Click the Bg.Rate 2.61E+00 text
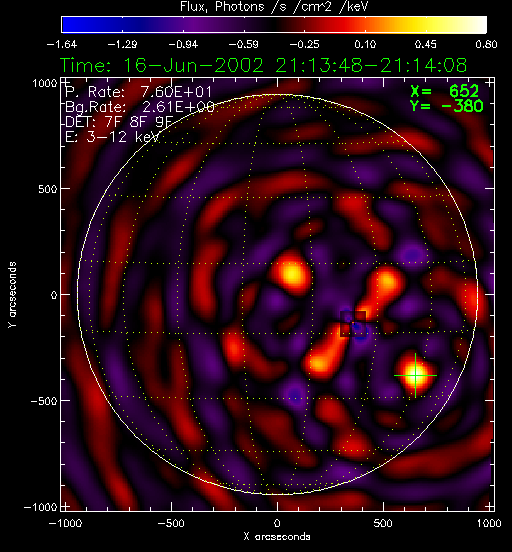 click(140, 107)
